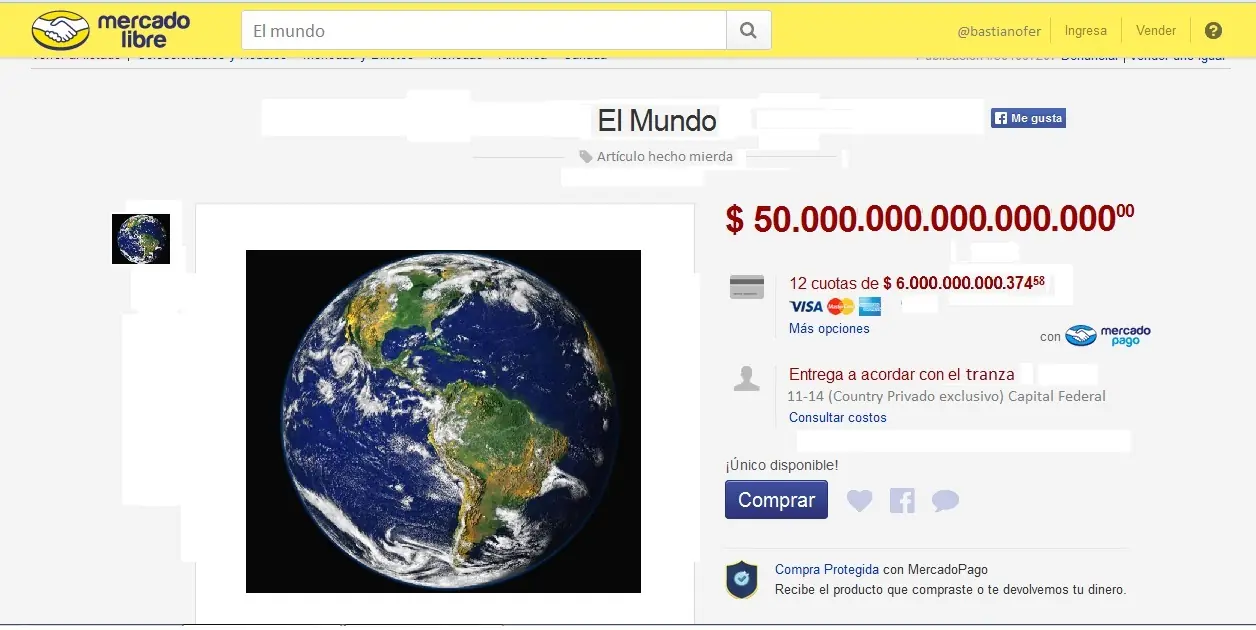Click Entrega a acordar con el tranza

click(902, 375)
